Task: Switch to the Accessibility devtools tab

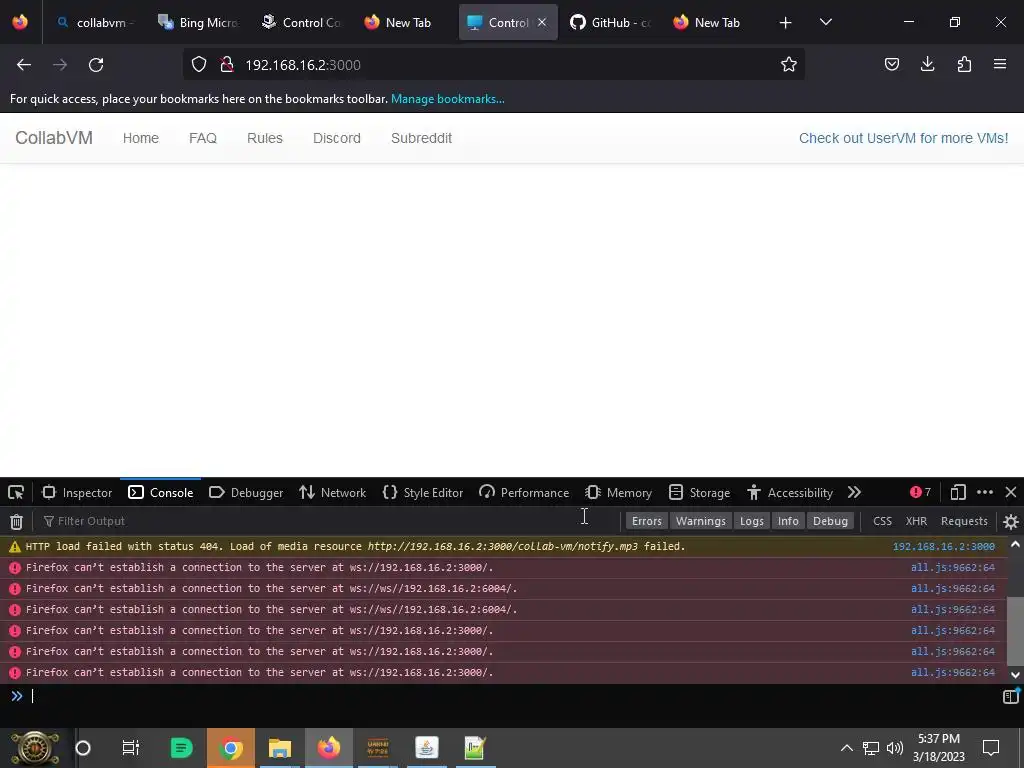Action: 790,492
